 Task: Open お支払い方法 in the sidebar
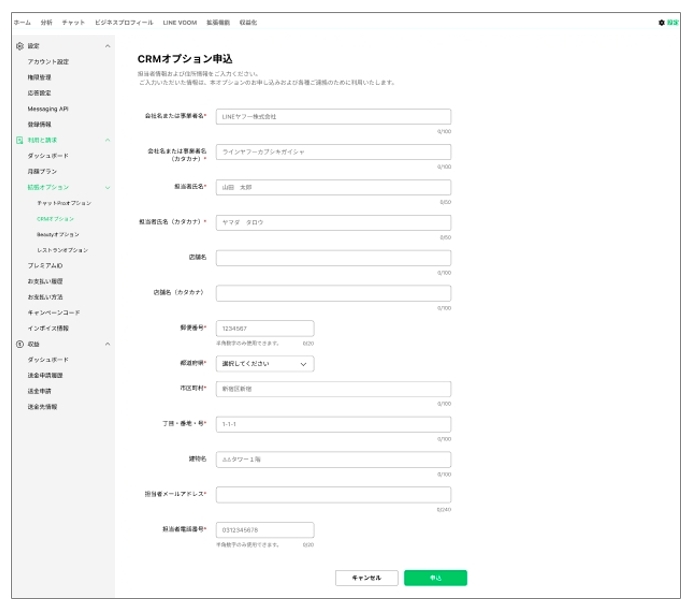coord(45,297)
